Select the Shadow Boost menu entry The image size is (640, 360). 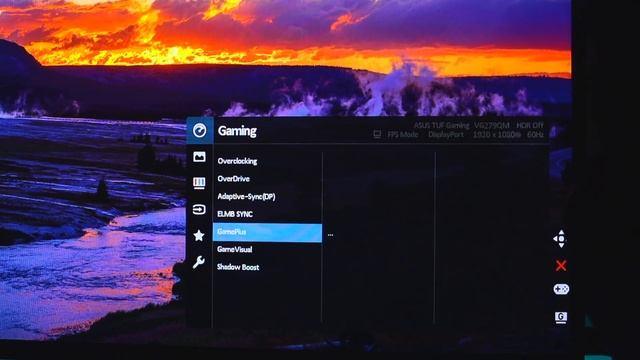(x=238, y=267)
